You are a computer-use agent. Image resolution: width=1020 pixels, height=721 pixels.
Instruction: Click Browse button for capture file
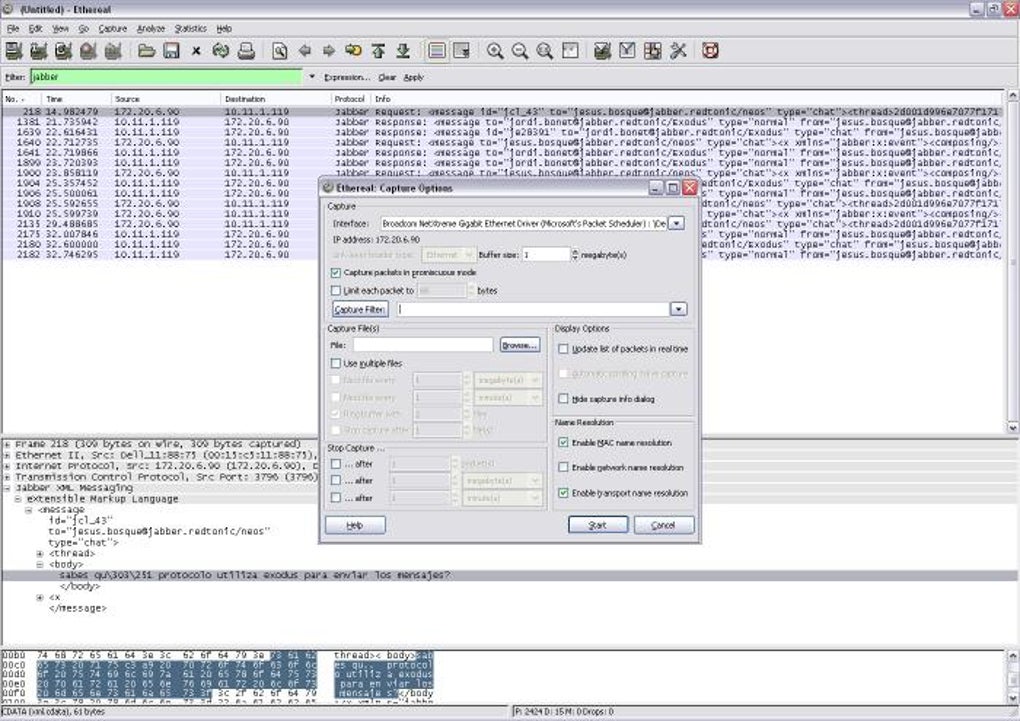tap(519, 345)
